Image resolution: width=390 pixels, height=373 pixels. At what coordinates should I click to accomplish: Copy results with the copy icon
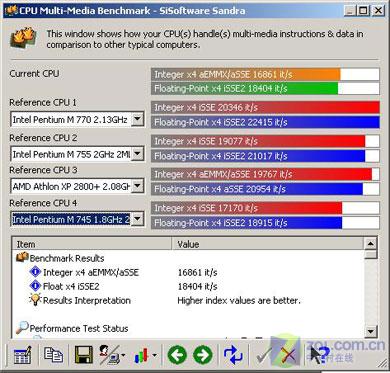pos(53,355)
